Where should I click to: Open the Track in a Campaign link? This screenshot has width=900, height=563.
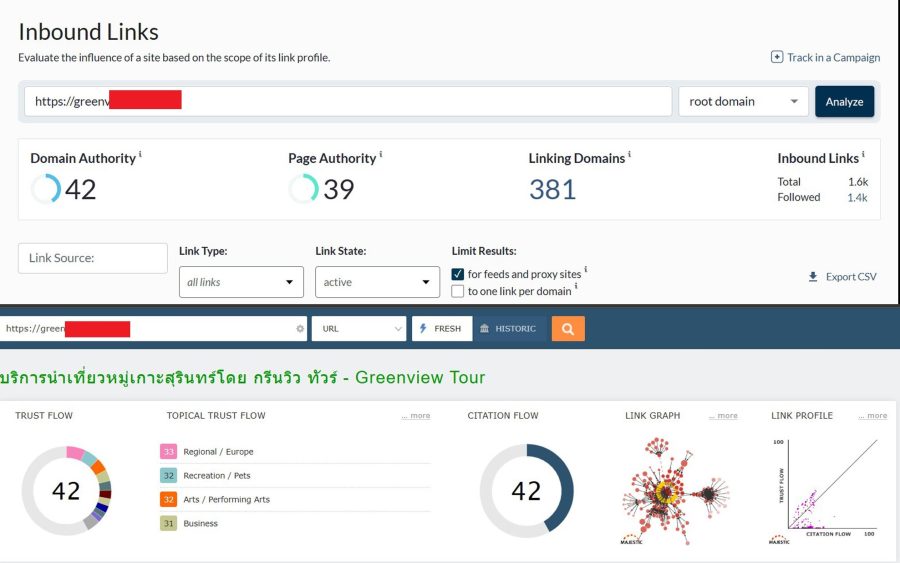(x=833, y=57)
